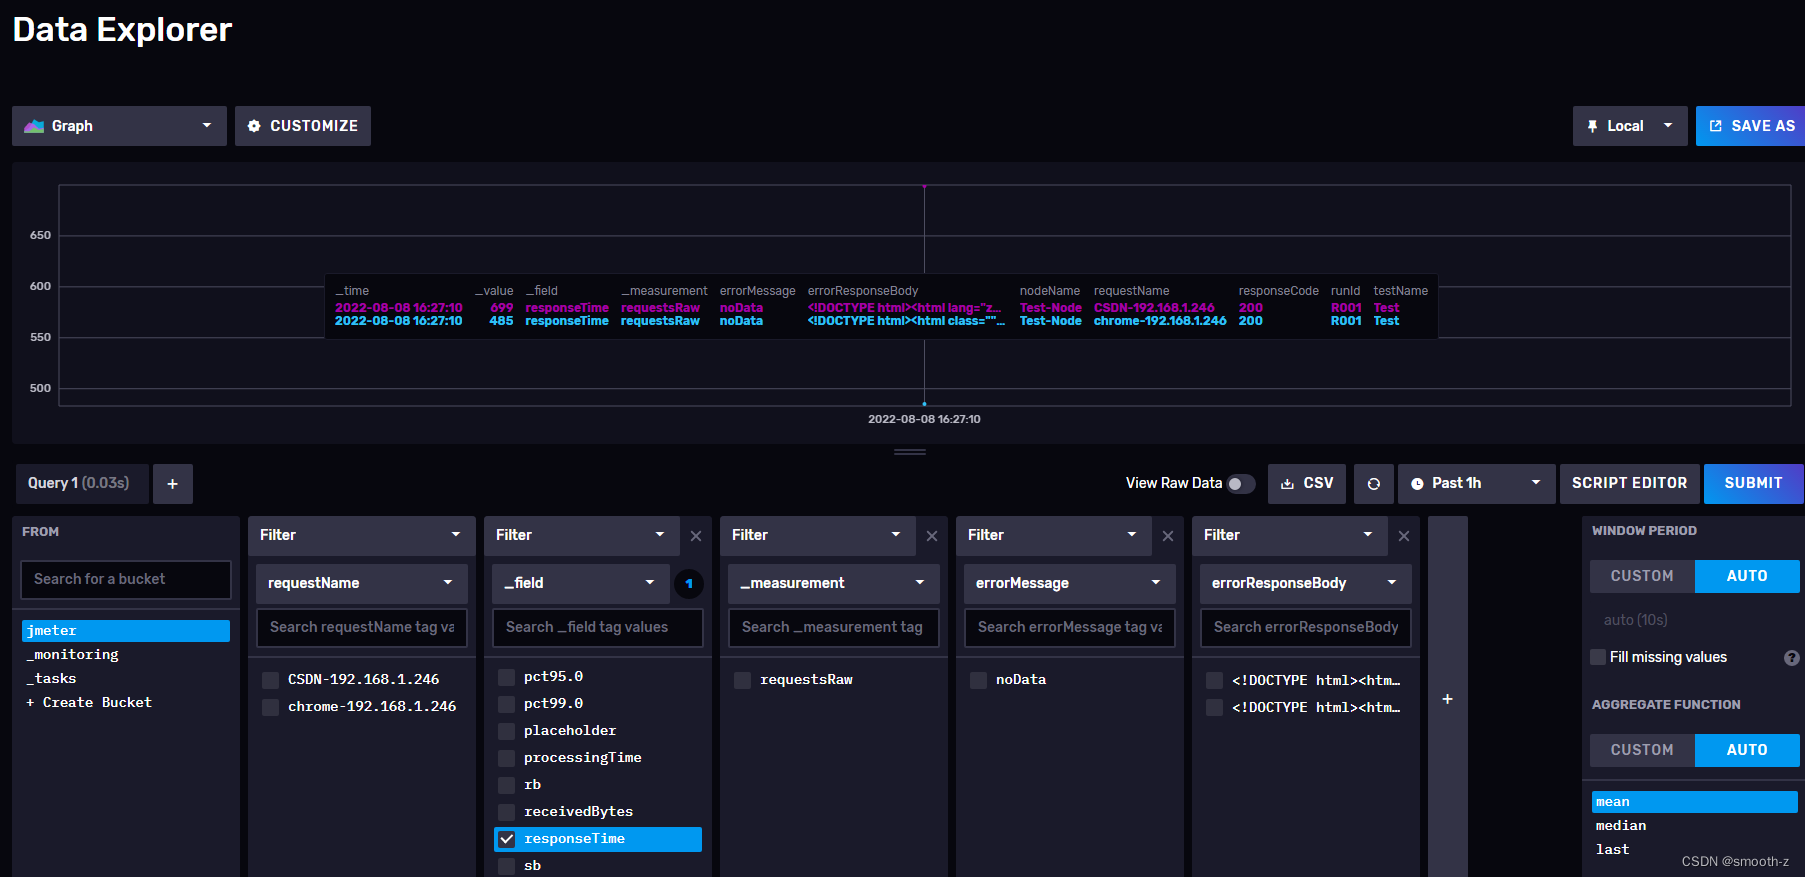Check the first <!DOCTYPE html> value checkbox
Image resolution: width=1805 pixels, height=877 pixels.
pyautogui.click(x=1214, y=680)
